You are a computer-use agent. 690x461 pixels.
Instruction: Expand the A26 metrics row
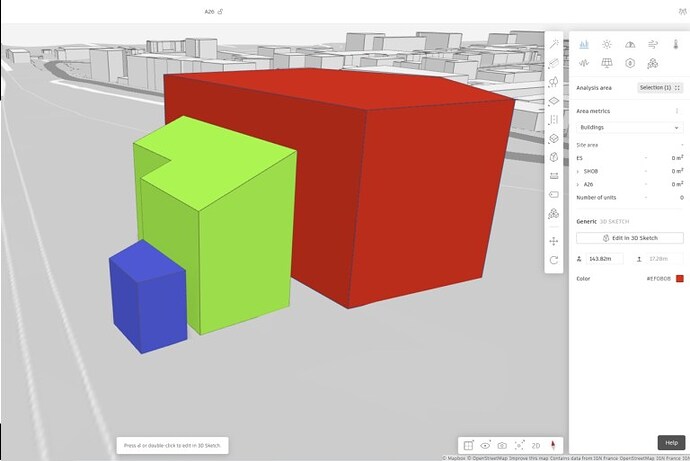pos(579,184)
